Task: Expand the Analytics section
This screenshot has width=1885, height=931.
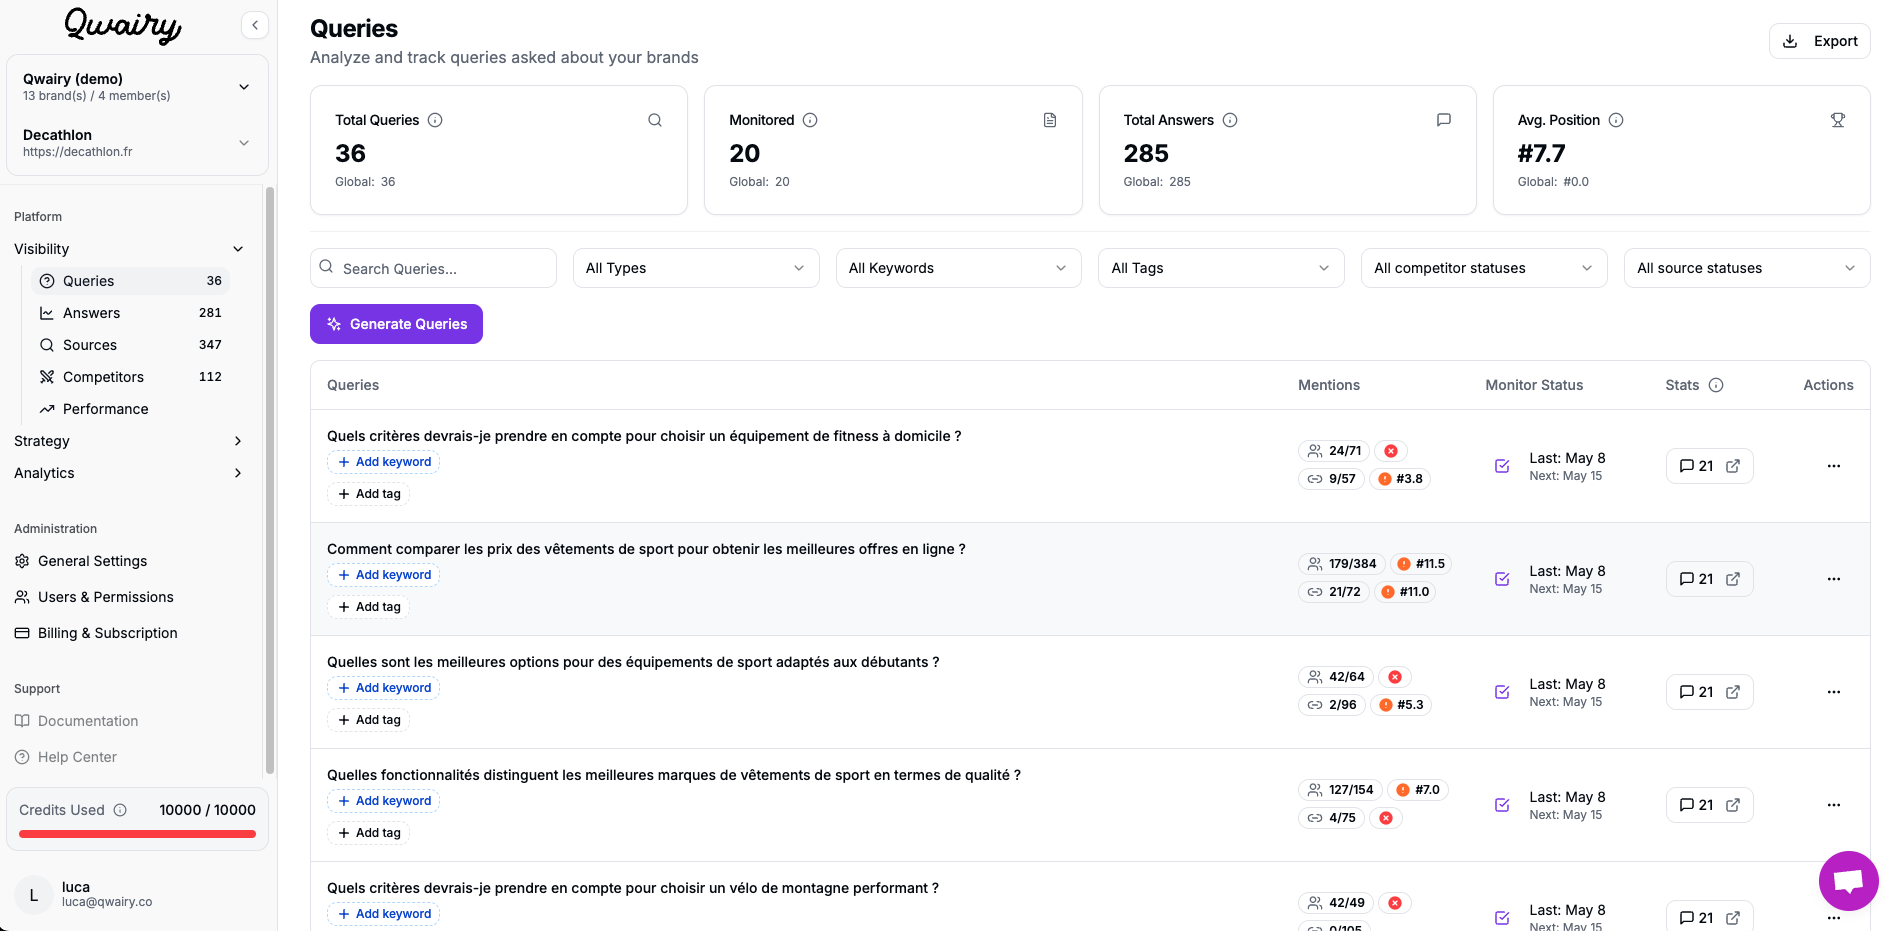Action: pos(130,473)
